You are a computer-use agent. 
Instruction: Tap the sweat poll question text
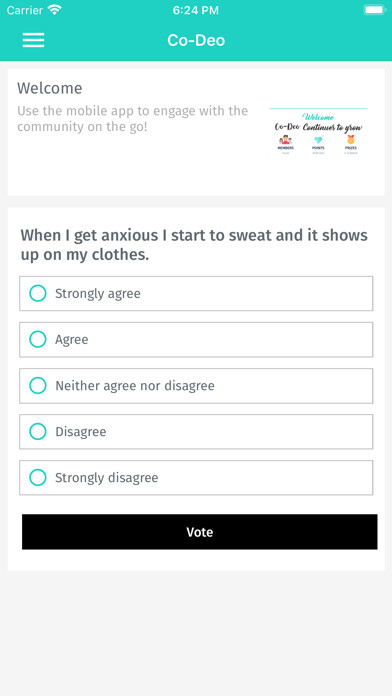pos(194,245)
